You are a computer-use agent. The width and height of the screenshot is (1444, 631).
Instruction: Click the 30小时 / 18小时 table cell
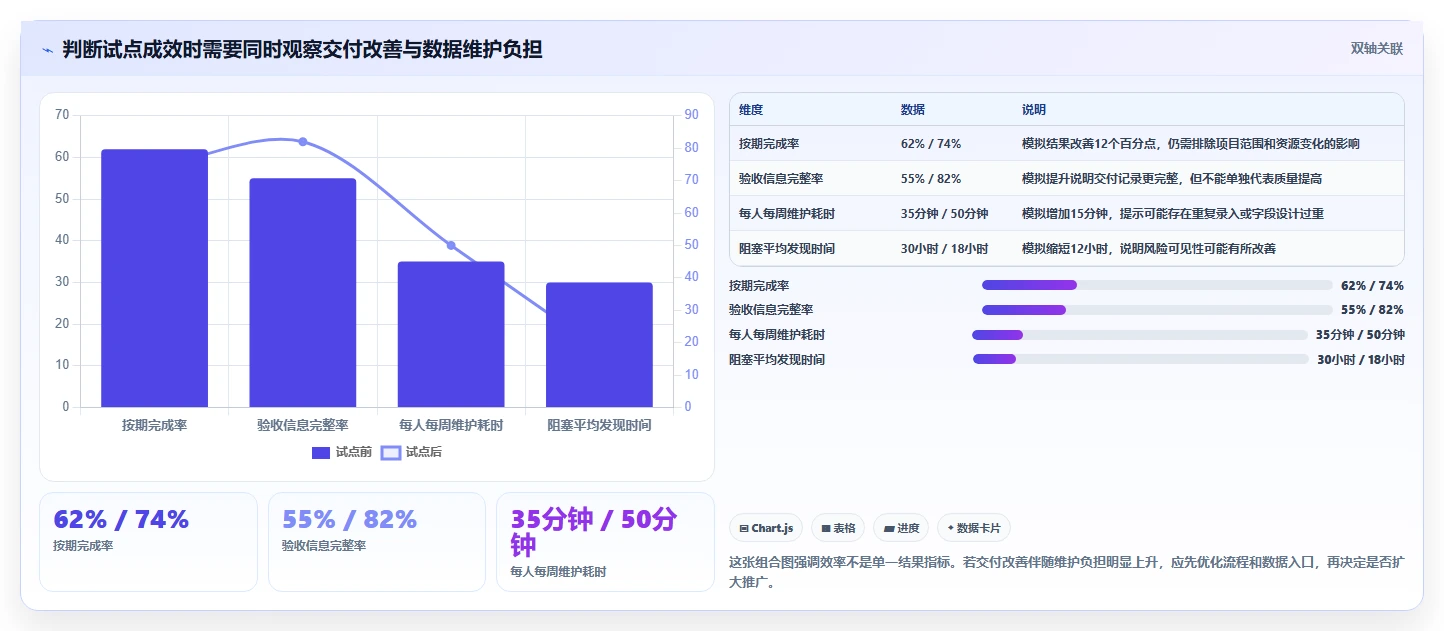pos(945,249)
